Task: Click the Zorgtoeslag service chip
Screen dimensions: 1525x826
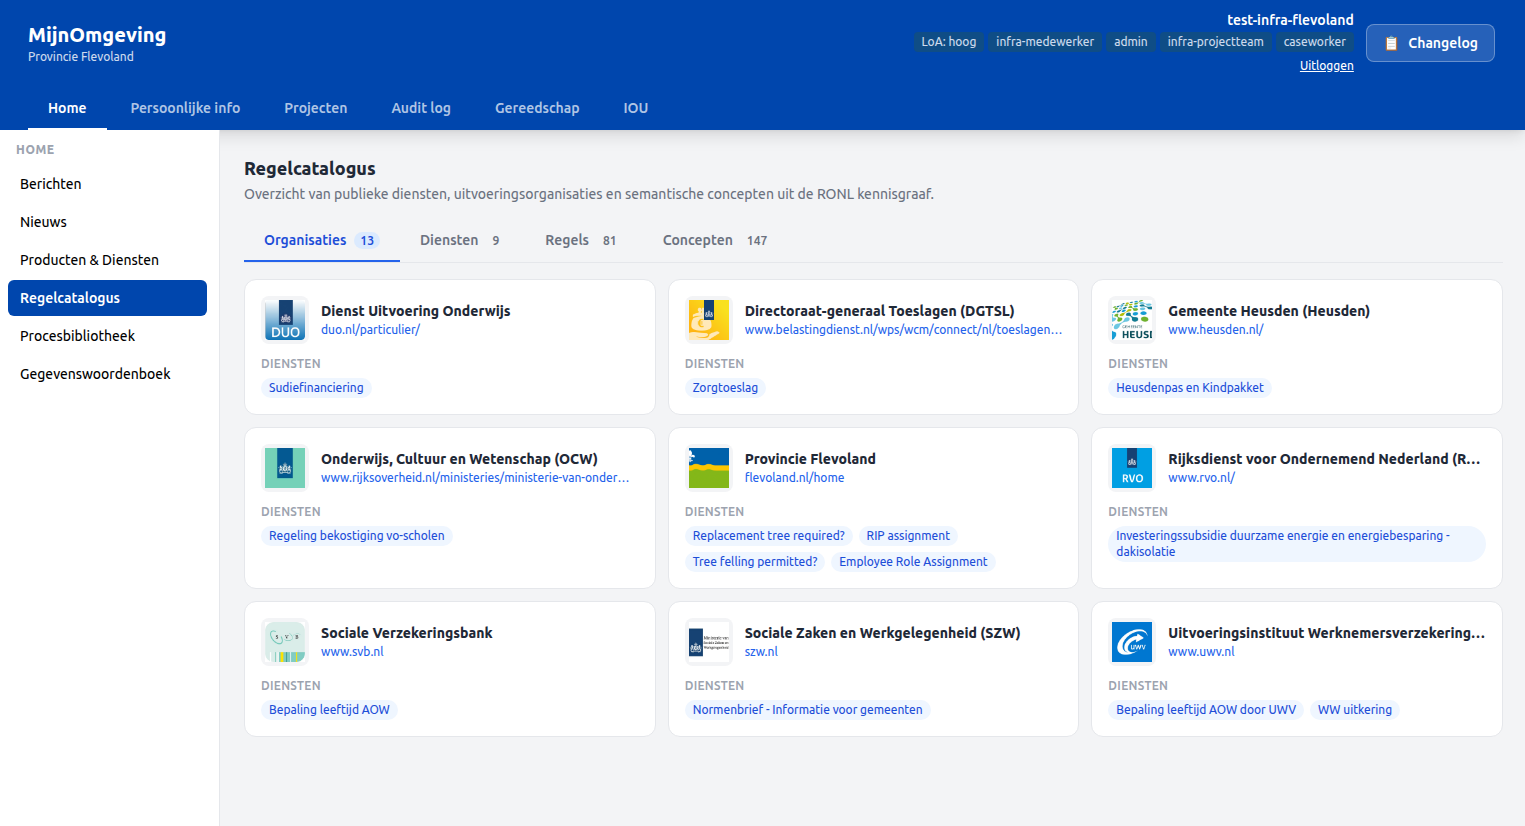Action: click(725, 387)
